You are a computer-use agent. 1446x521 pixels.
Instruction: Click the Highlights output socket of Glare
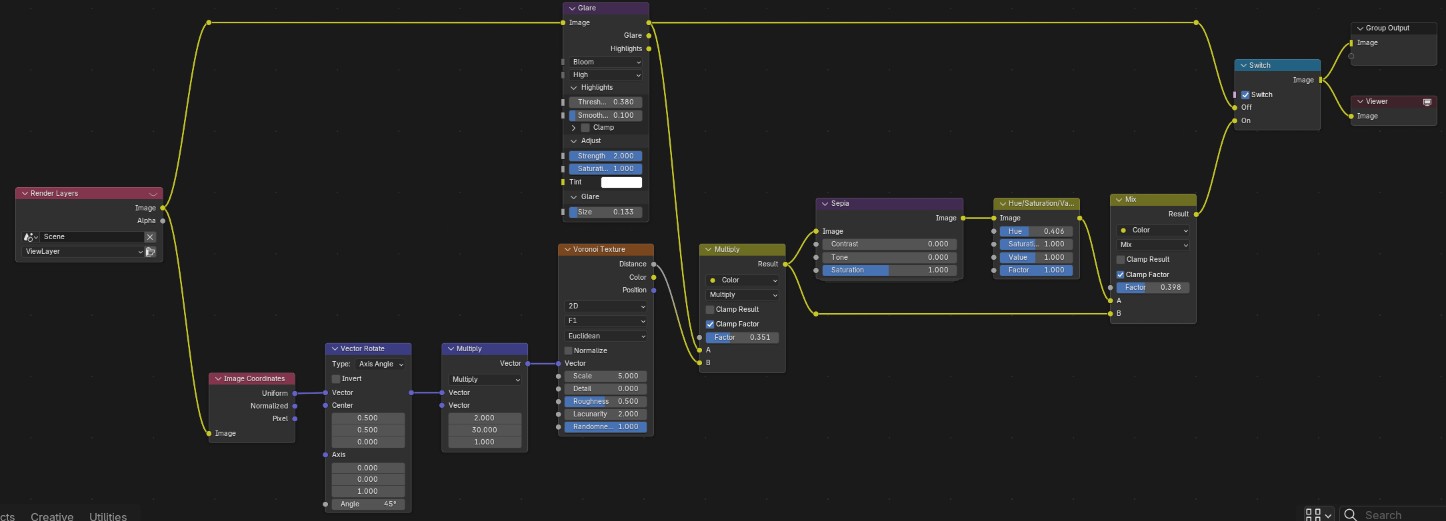click(x=649, y=48)
